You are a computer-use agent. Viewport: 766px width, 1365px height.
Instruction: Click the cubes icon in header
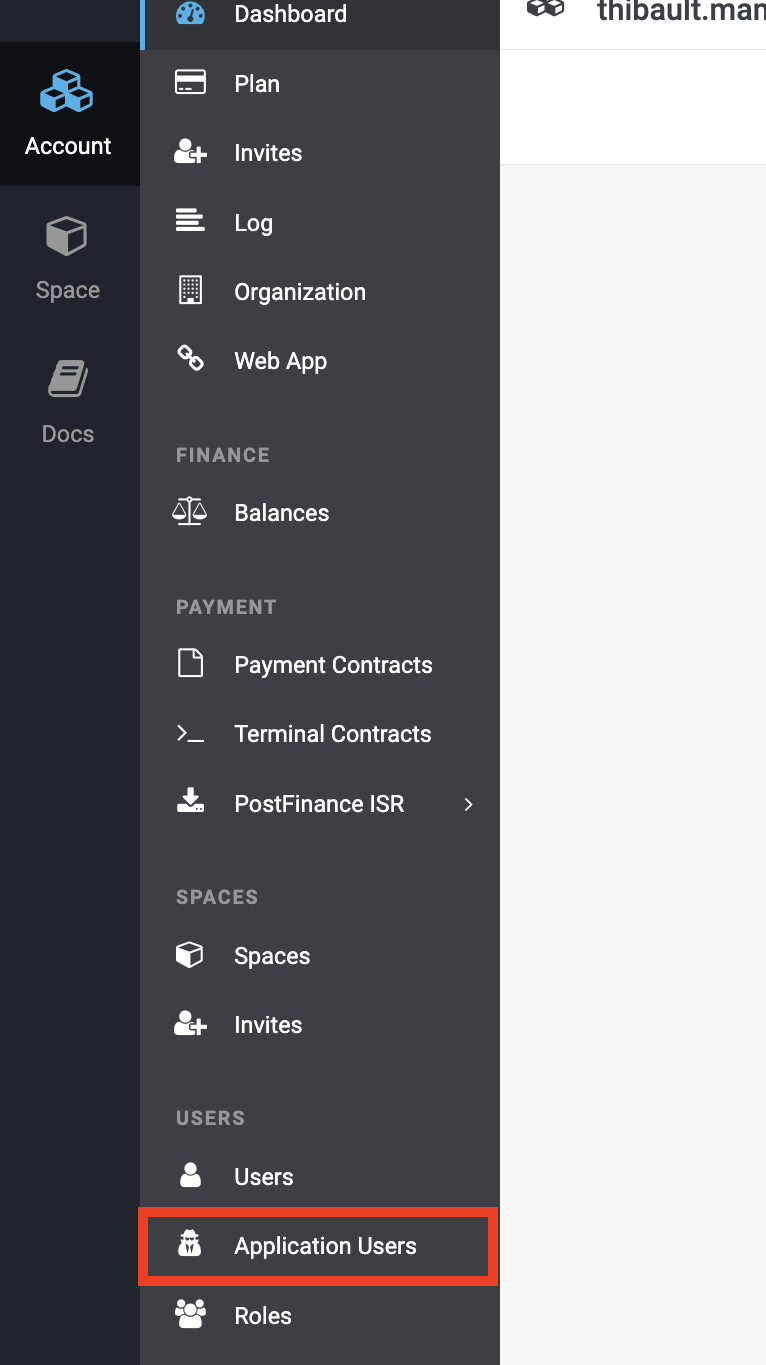pos(546,10)
